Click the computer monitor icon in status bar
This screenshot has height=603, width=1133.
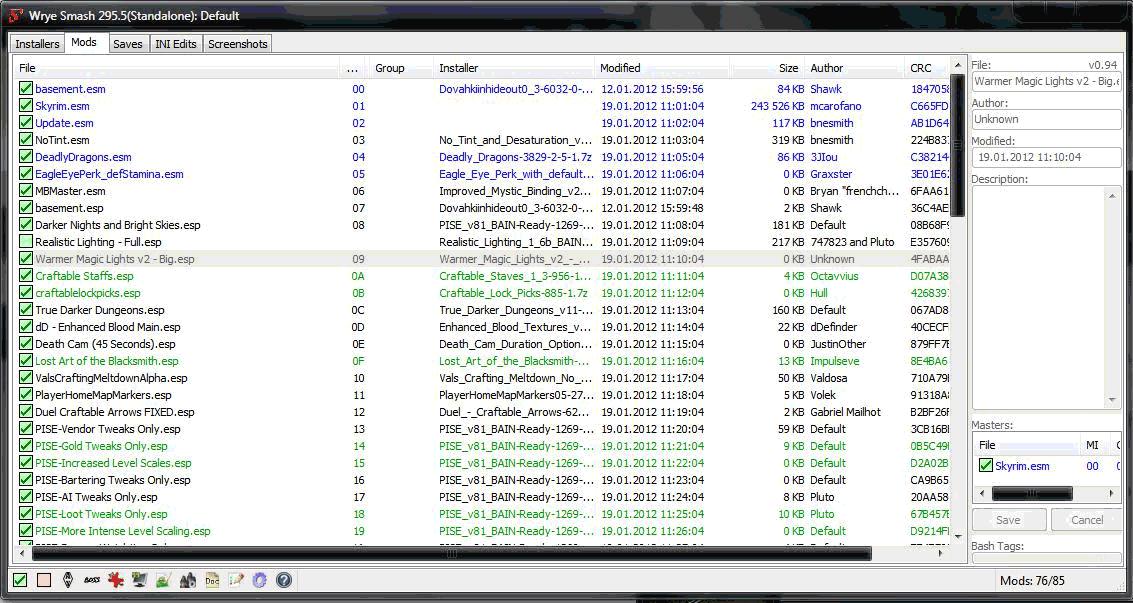click(140, 580)
